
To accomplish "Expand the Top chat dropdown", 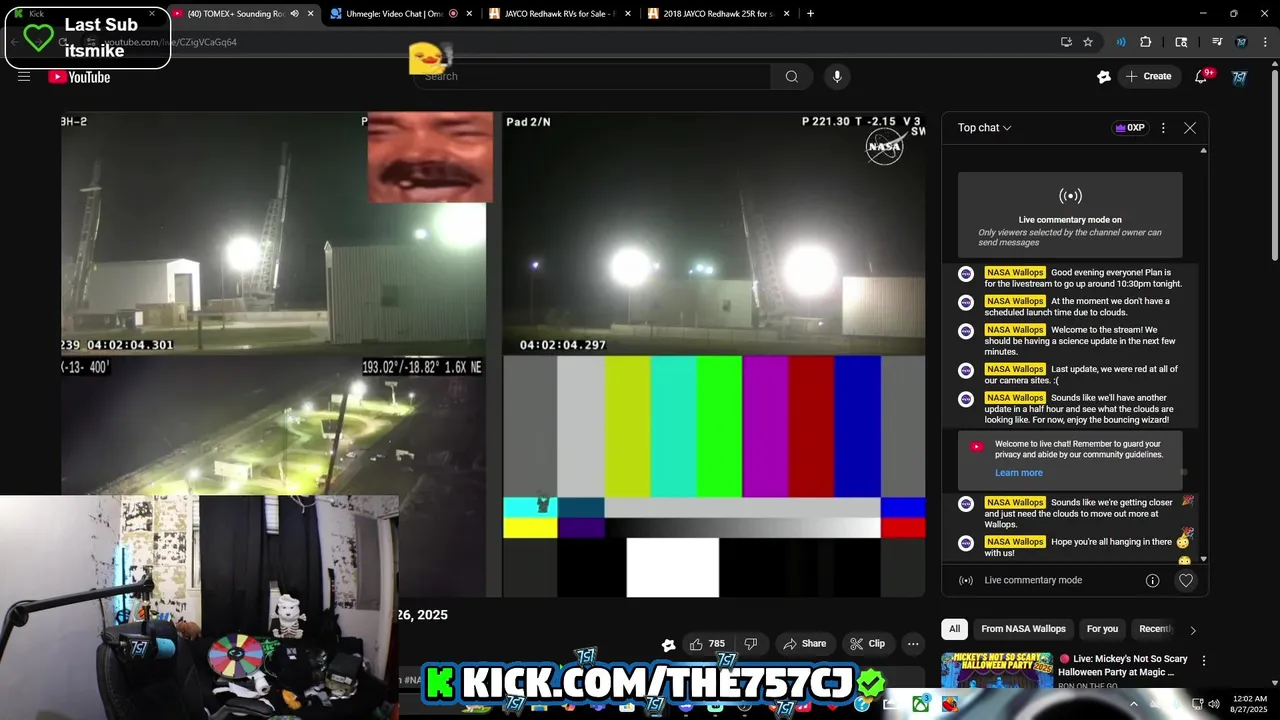I will (x=985, y=128).
